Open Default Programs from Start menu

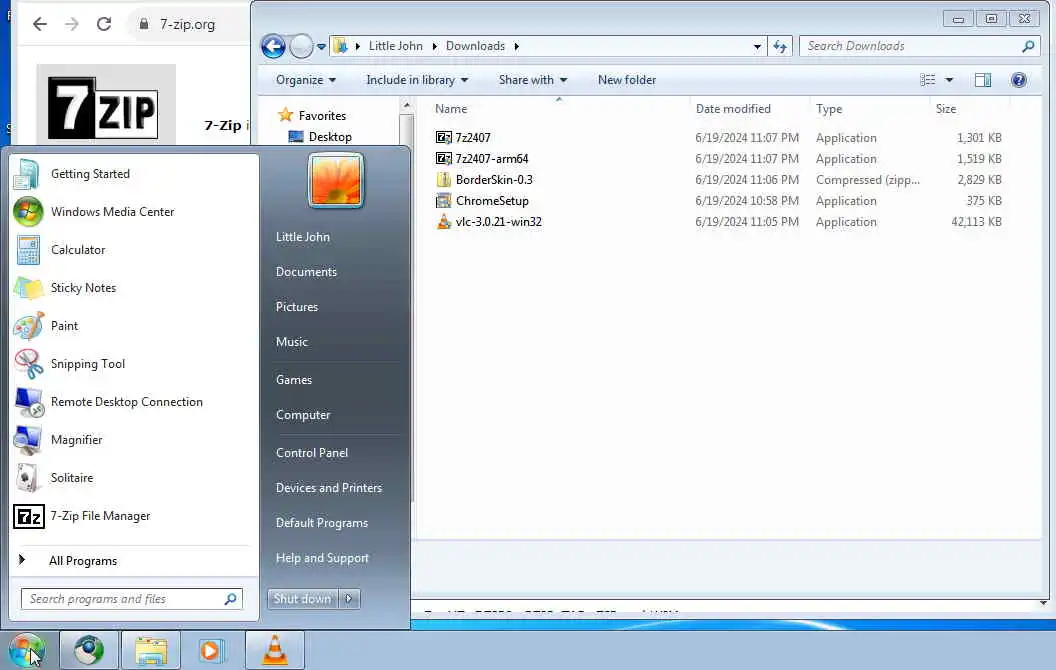(x=321, y=523)
